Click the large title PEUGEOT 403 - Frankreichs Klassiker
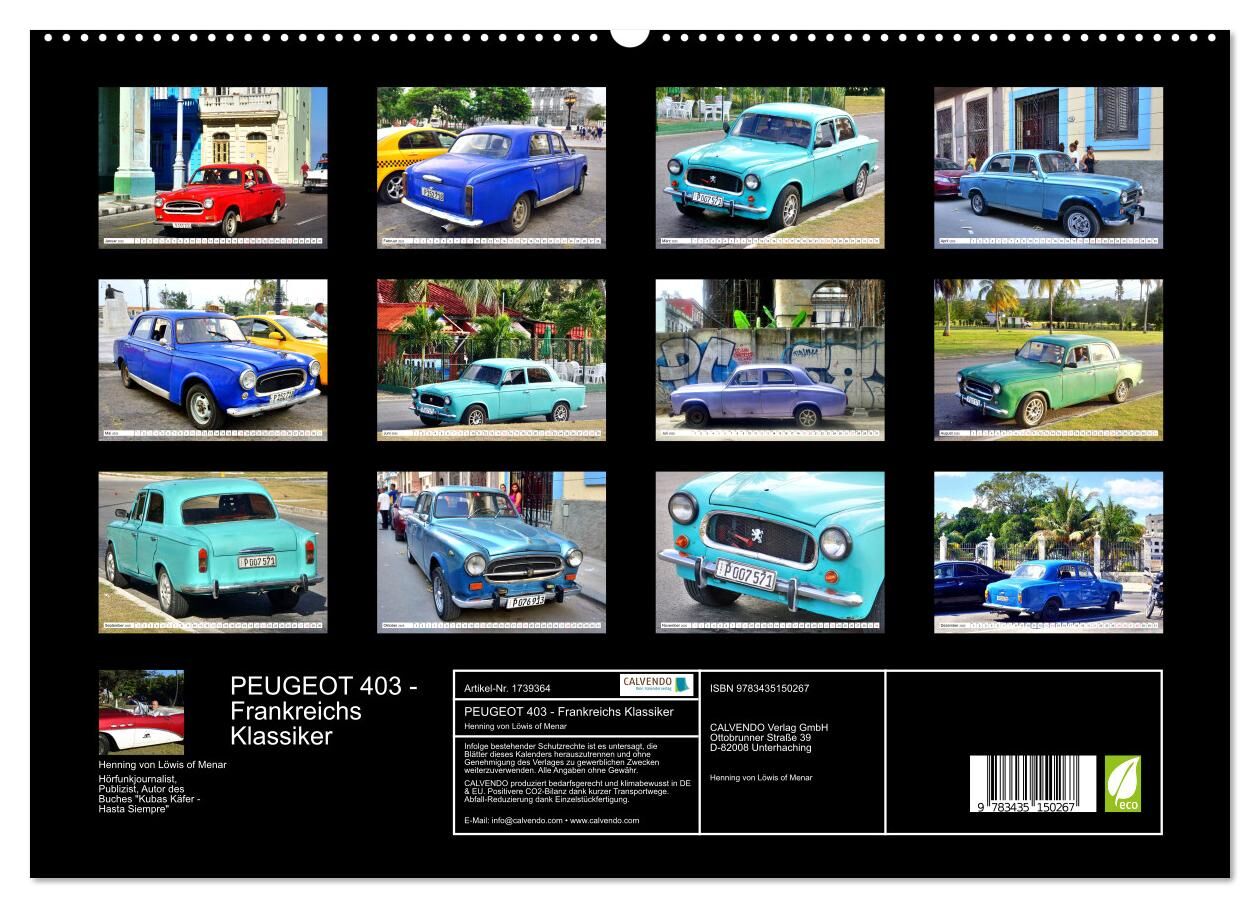The width and height of the screenshot is (1260, 908). click(325, 711)
